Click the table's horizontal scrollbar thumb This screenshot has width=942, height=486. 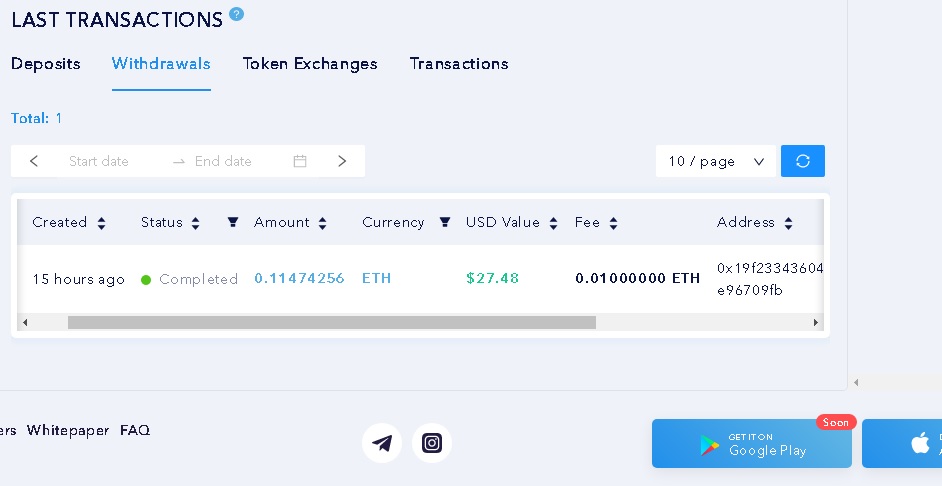(332, 323)
